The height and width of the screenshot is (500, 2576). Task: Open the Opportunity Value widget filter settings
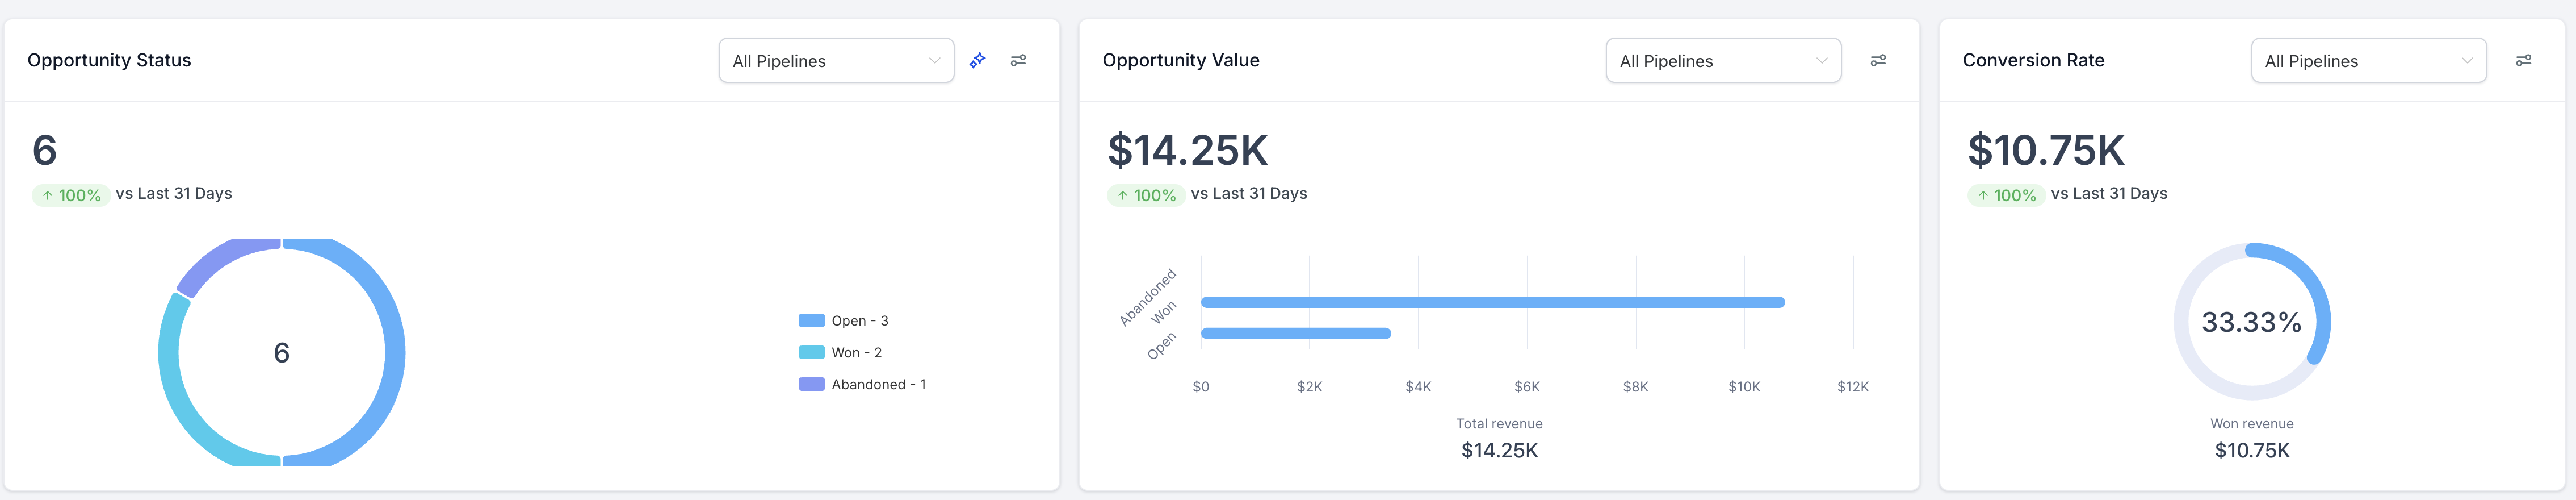point(1878,61)
